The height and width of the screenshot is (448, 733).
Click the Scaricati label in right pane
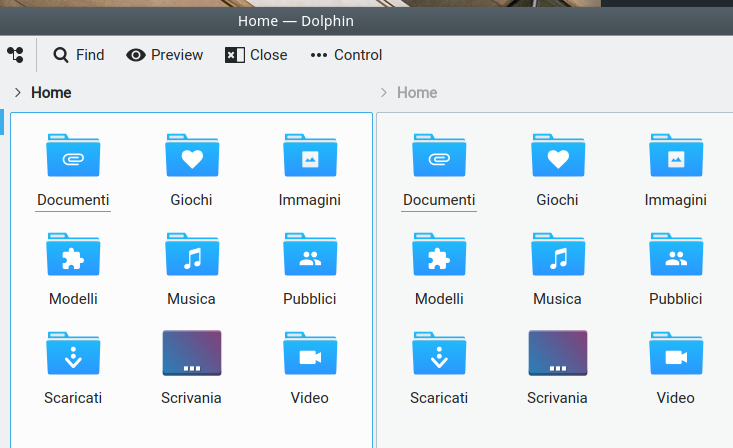coord(439,398)
